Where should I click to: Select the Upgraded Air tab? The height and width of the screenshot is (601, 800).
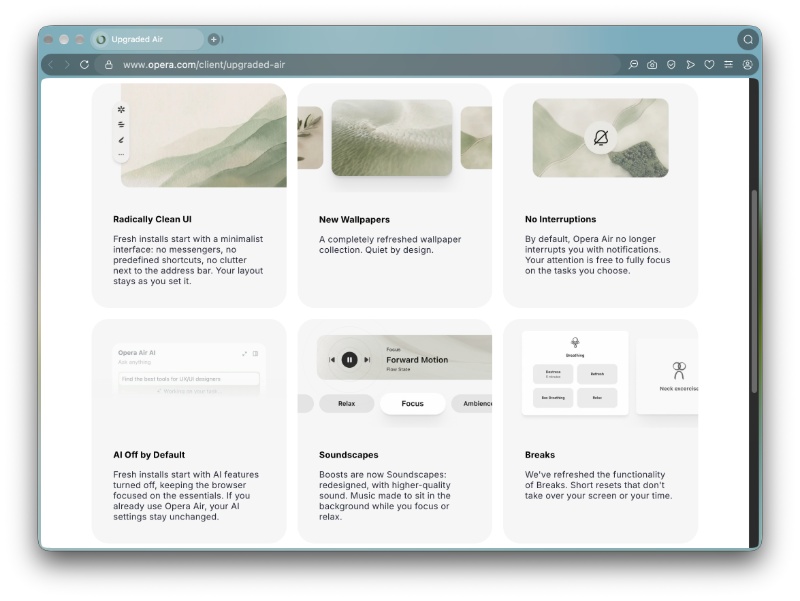coord(147,39)
